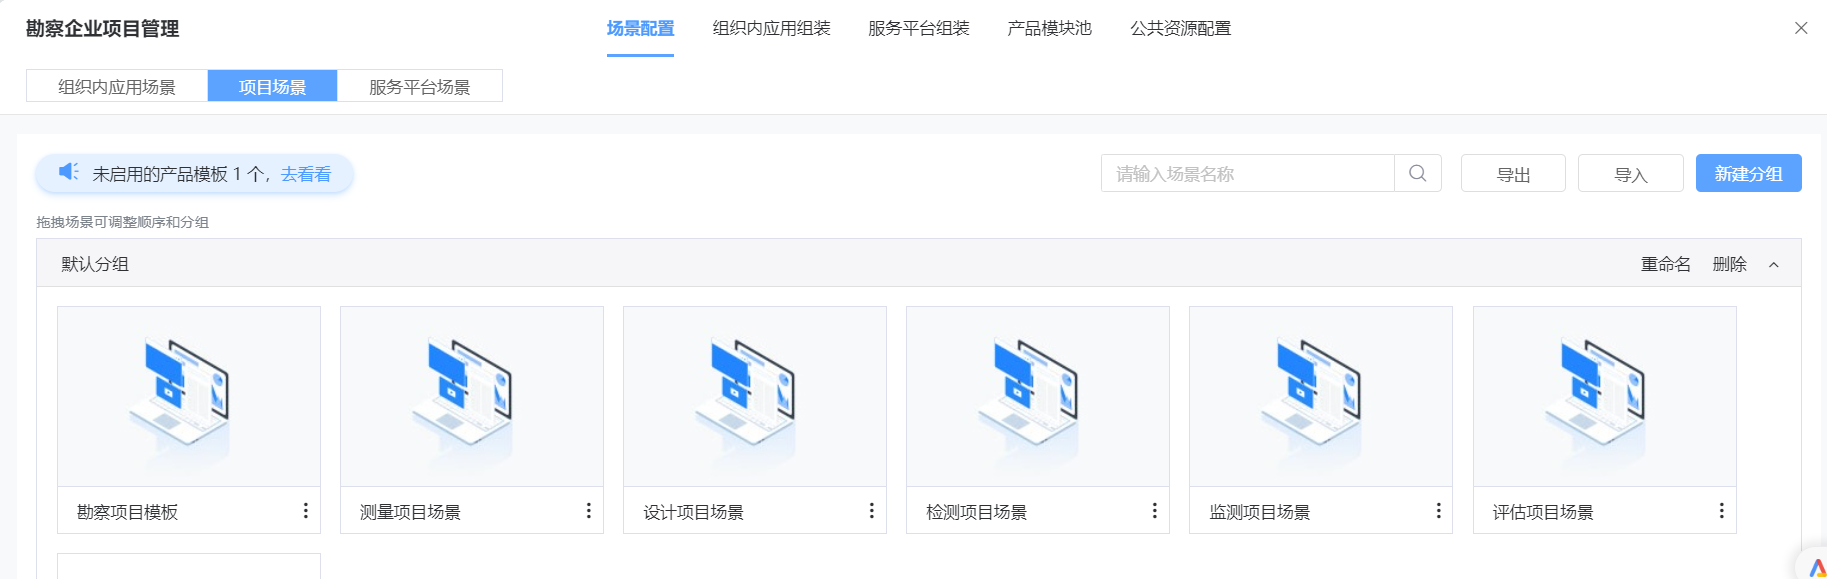
Task: Open more options for 设计项目场景
Action: 871,511
